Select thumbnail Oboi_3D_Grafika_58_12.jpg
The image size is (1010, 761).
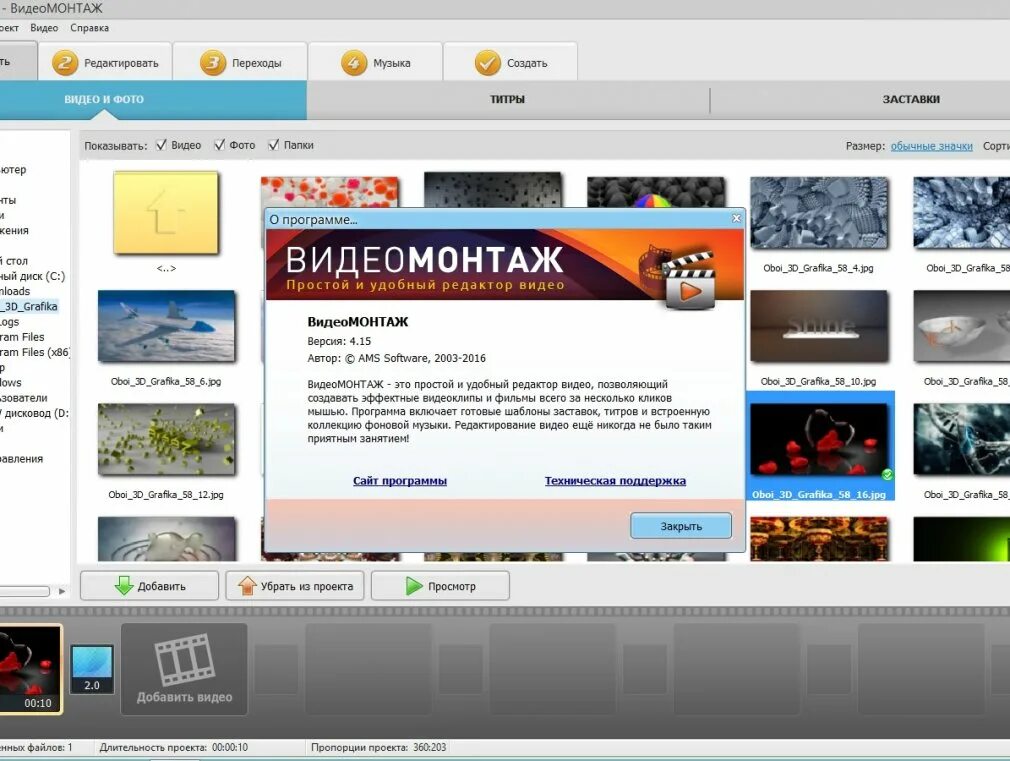click(x=167, y=439)
